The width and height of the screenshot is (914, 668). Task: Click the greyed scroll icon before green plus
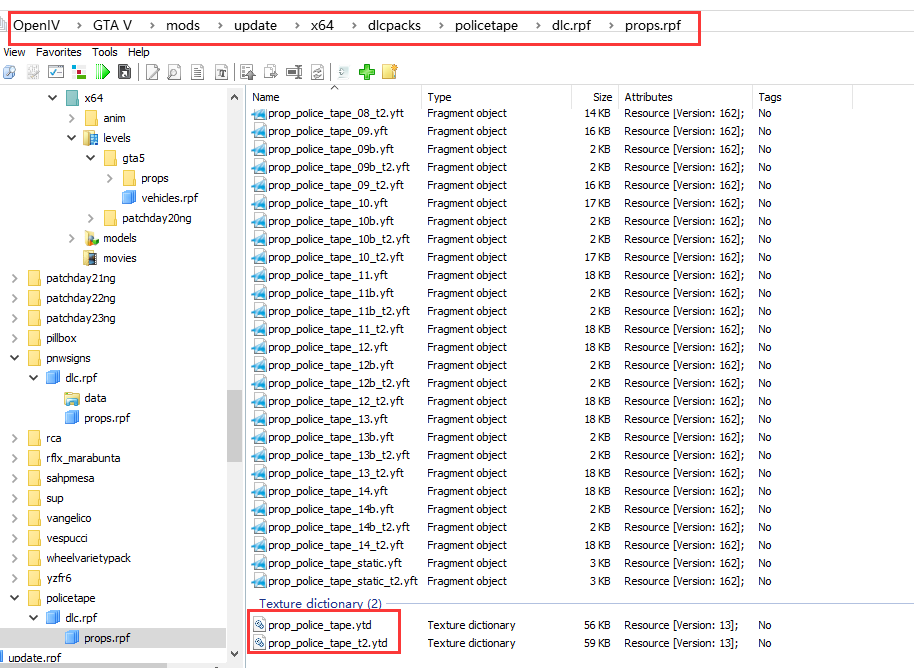(343, 72)
